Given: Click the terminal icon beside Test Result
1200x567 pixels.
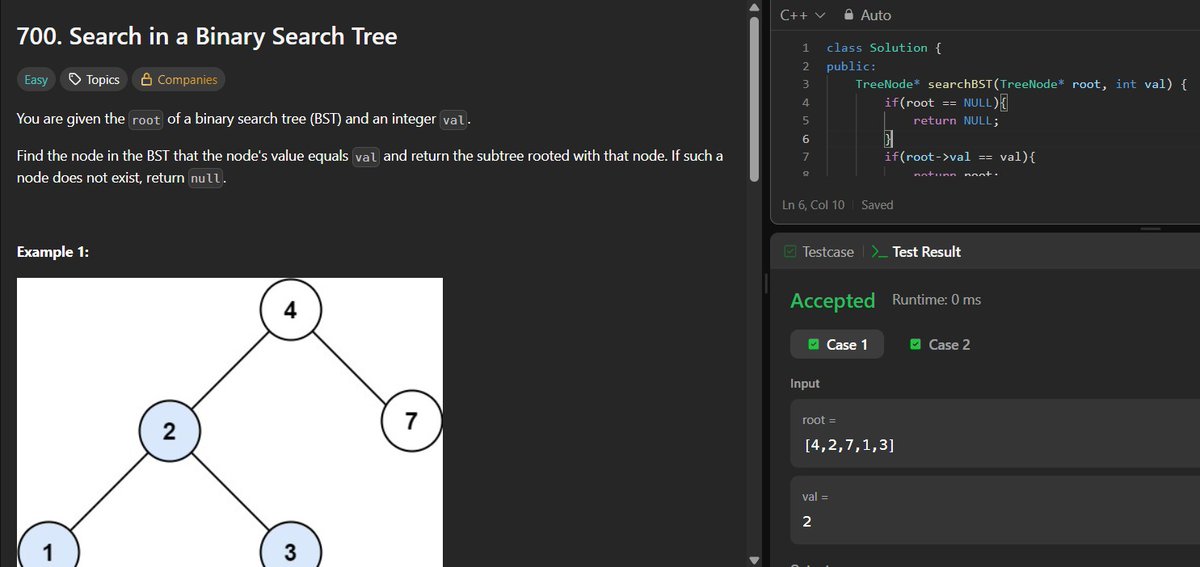Looking at the screenshot, I should coord(879,252).
